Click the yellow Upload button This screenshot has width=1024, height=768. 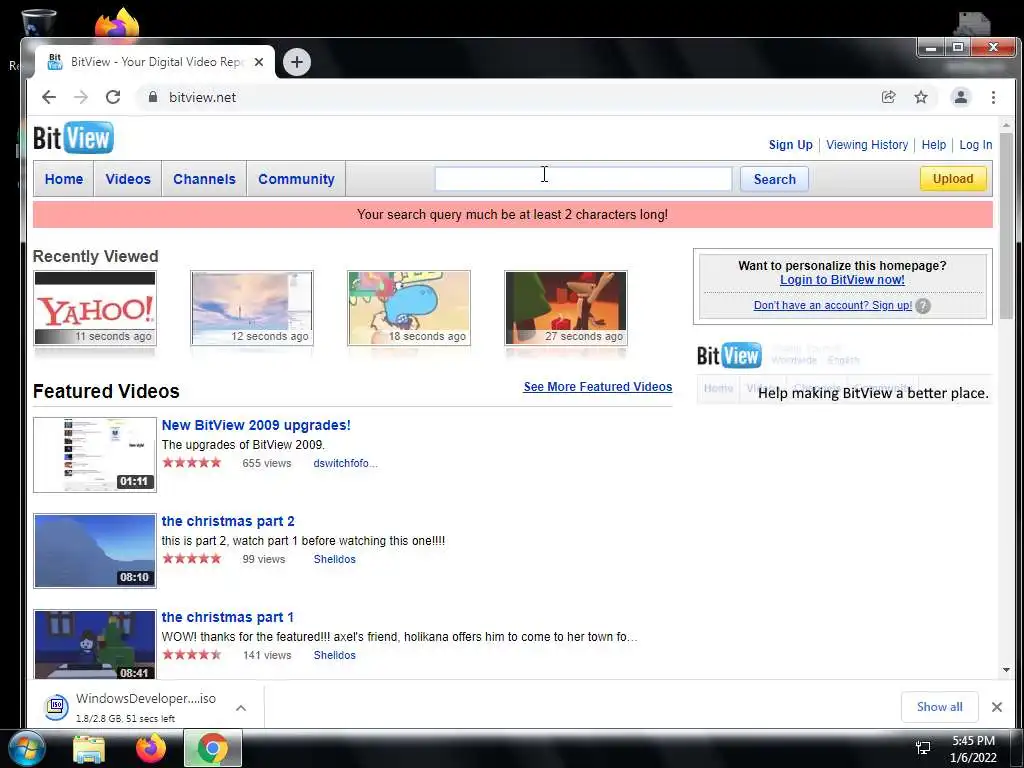pyautogui.click(x=953, y=178)
